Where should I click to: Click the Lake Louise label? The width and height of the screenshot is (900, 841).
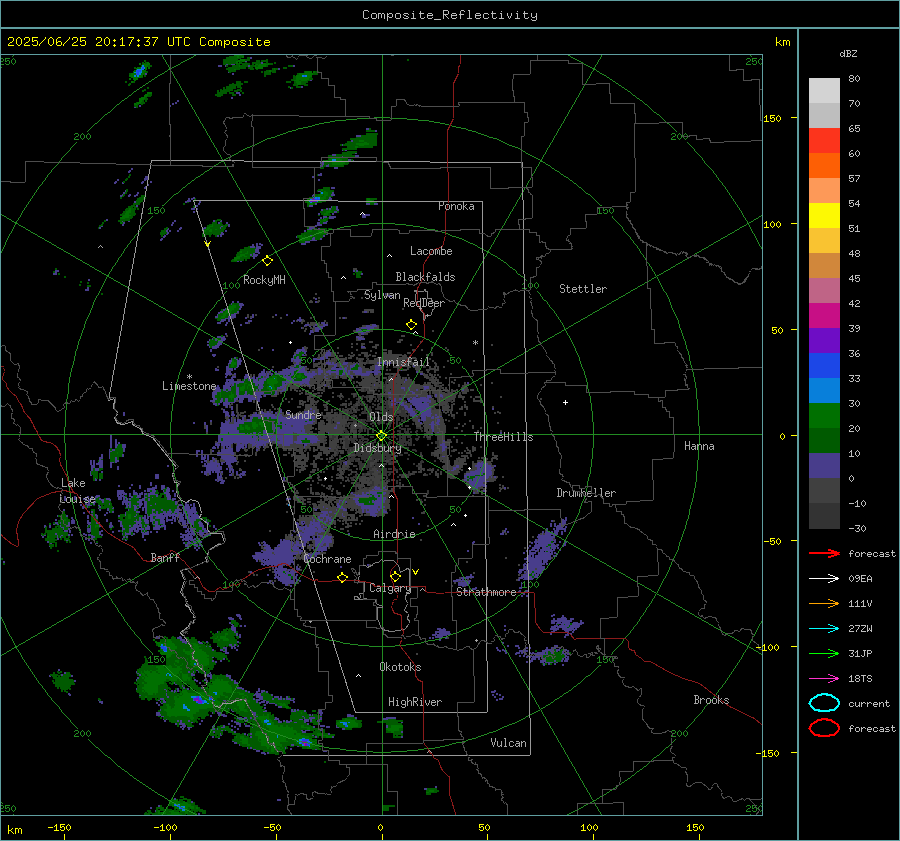click(79, 491)
